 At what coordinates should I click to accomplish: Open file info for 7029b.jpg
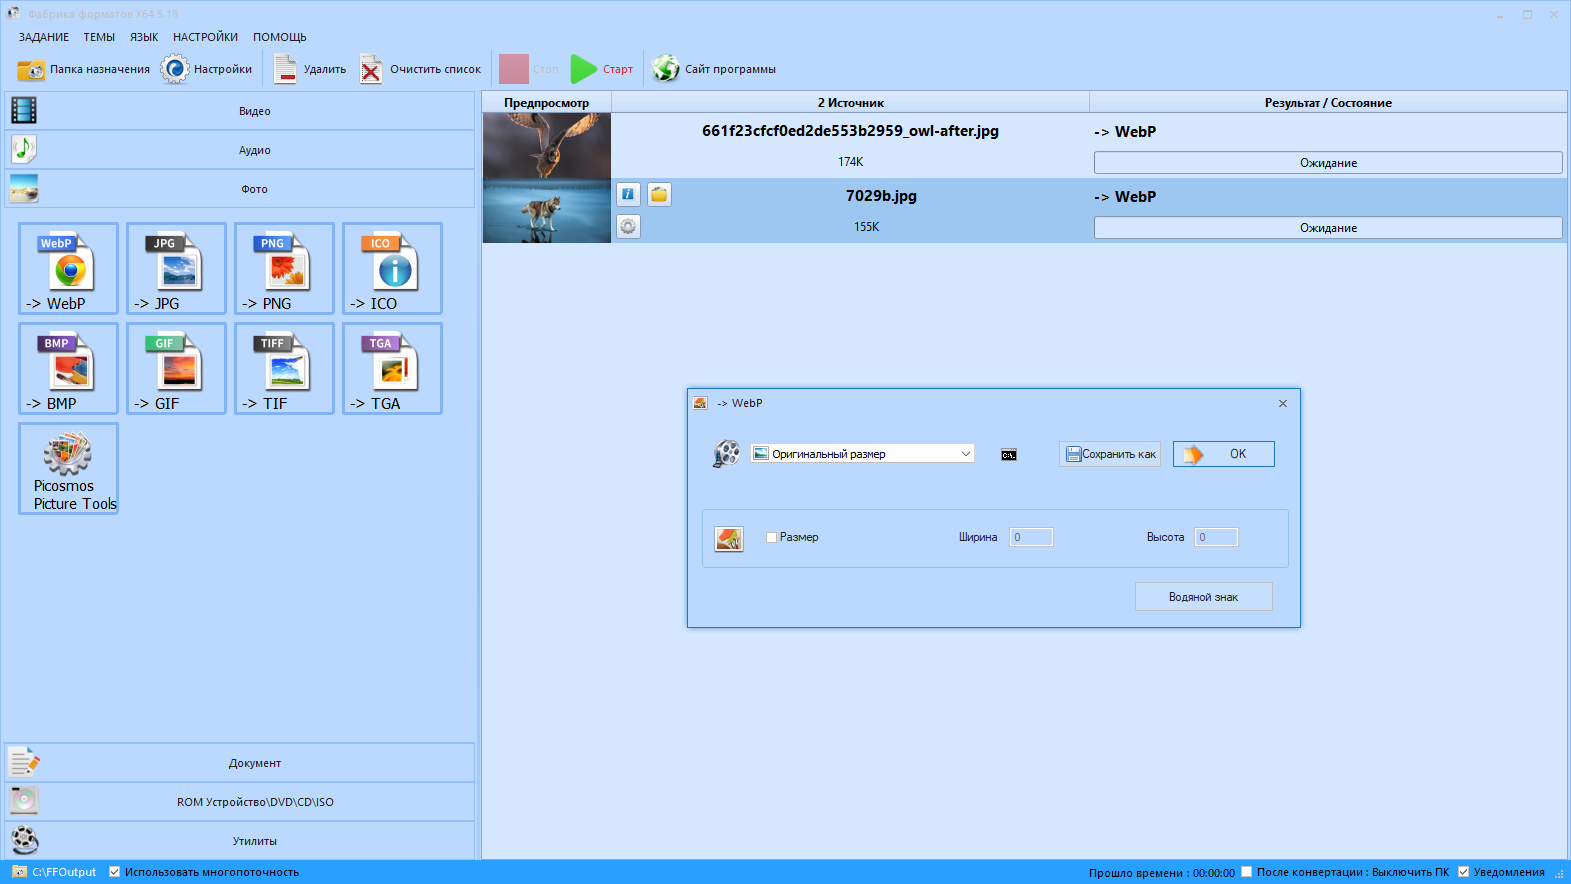[628, 194]
